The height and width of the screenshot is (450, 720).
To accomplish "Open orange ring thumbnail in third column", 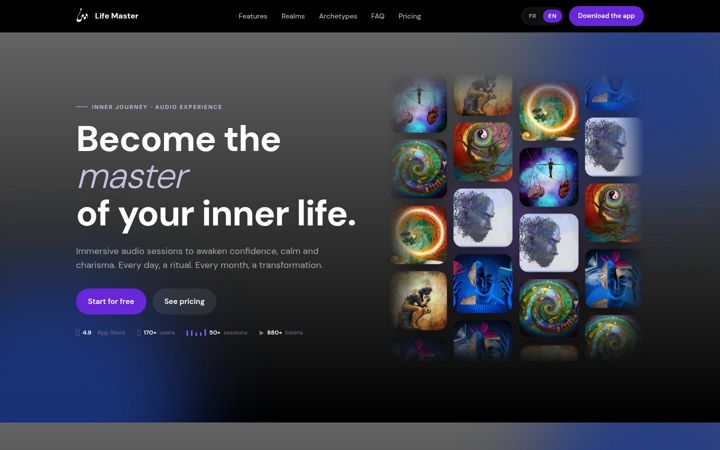I will (549, 112).
